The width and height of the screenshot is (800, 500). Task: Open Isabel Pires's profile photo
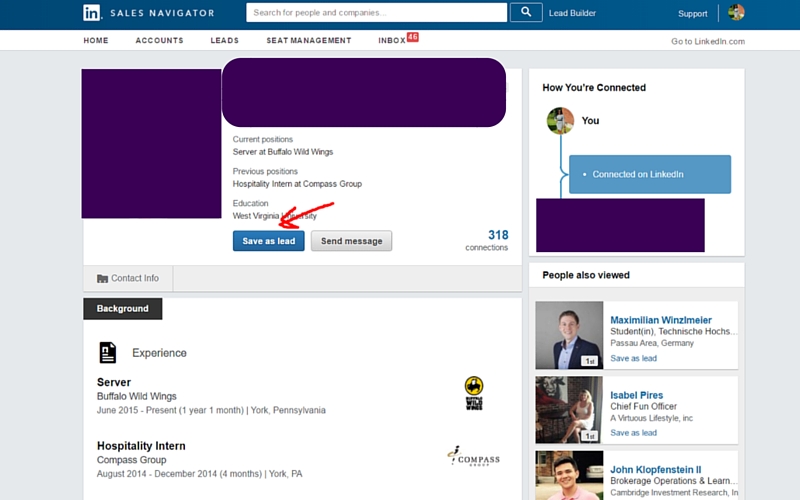(x=569, y=410)
